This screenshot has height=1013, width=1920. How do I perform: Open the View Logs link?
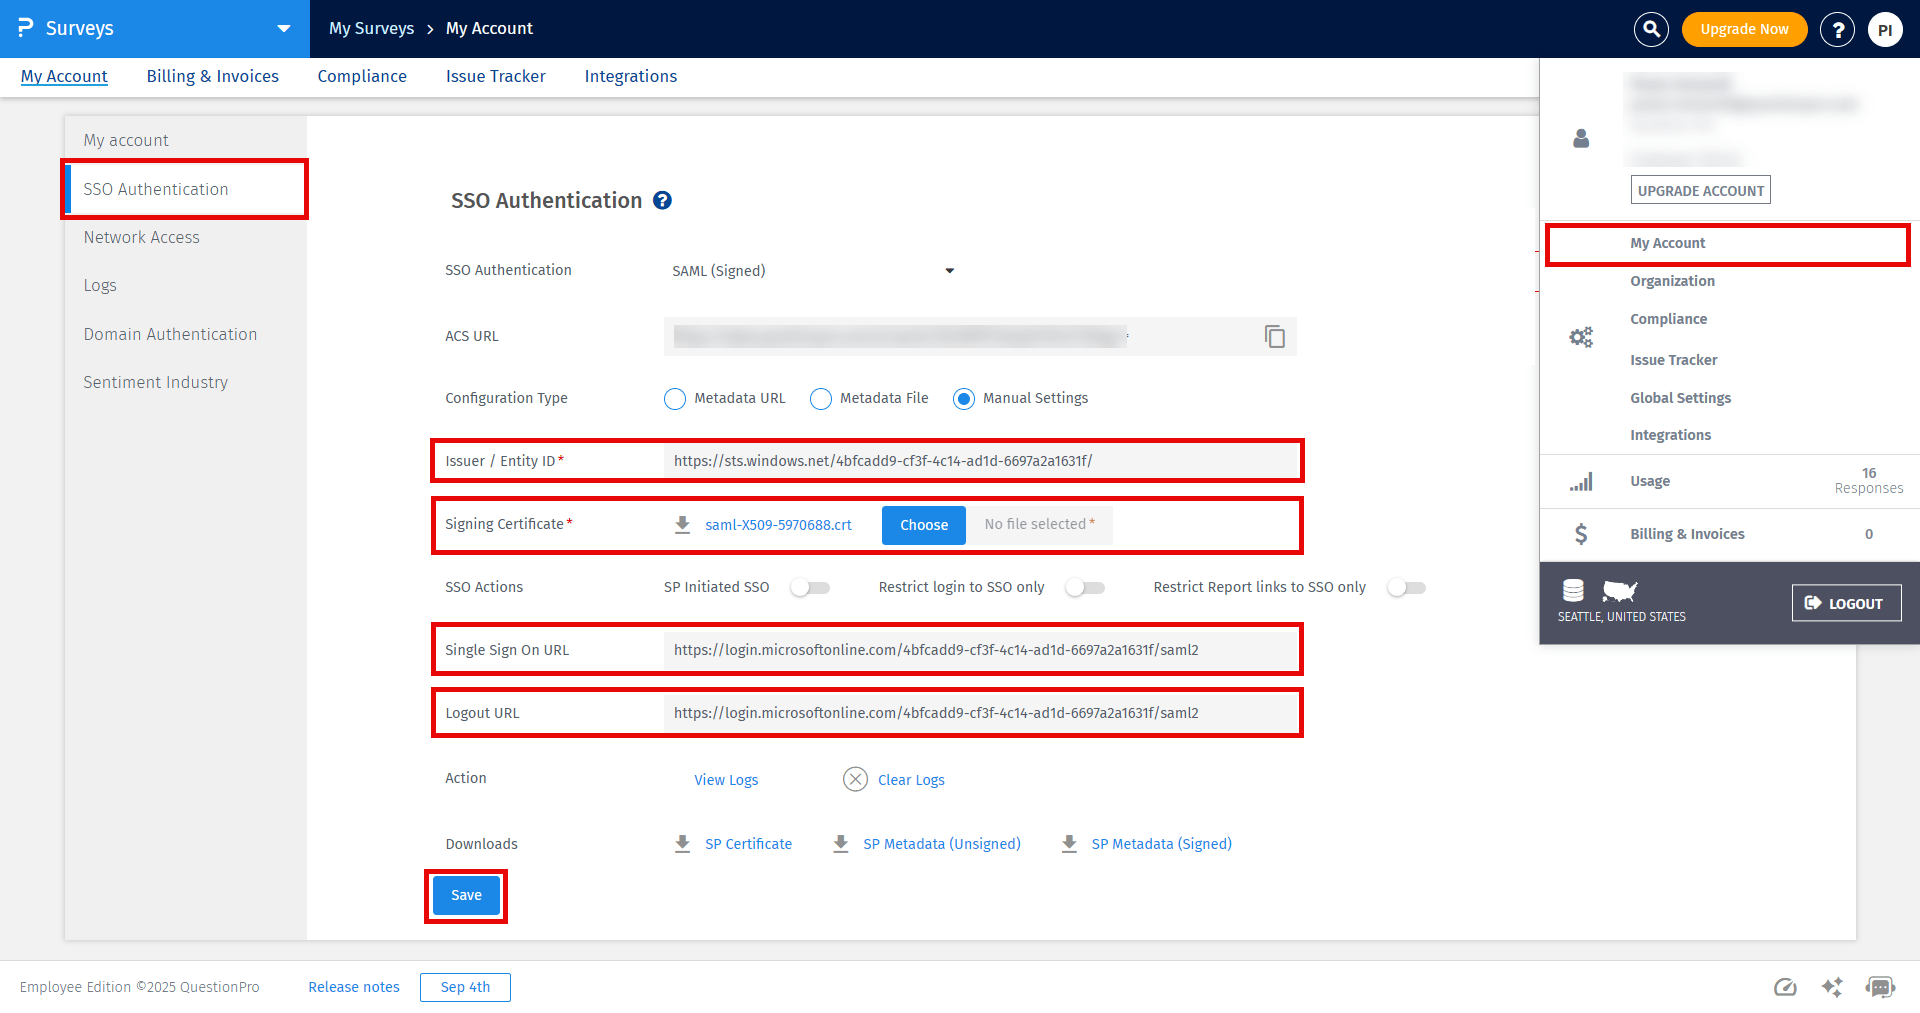pos(726,780)
